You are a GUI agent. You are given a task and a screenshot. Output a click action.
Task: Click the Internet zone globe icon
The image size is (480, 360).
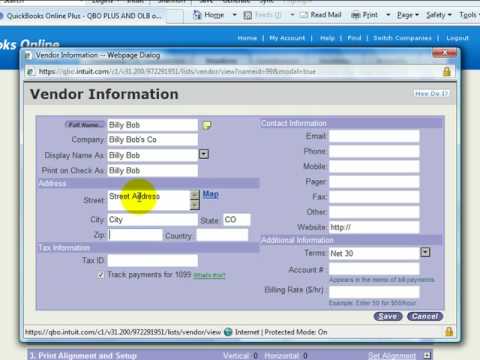(x=228, y=332)
